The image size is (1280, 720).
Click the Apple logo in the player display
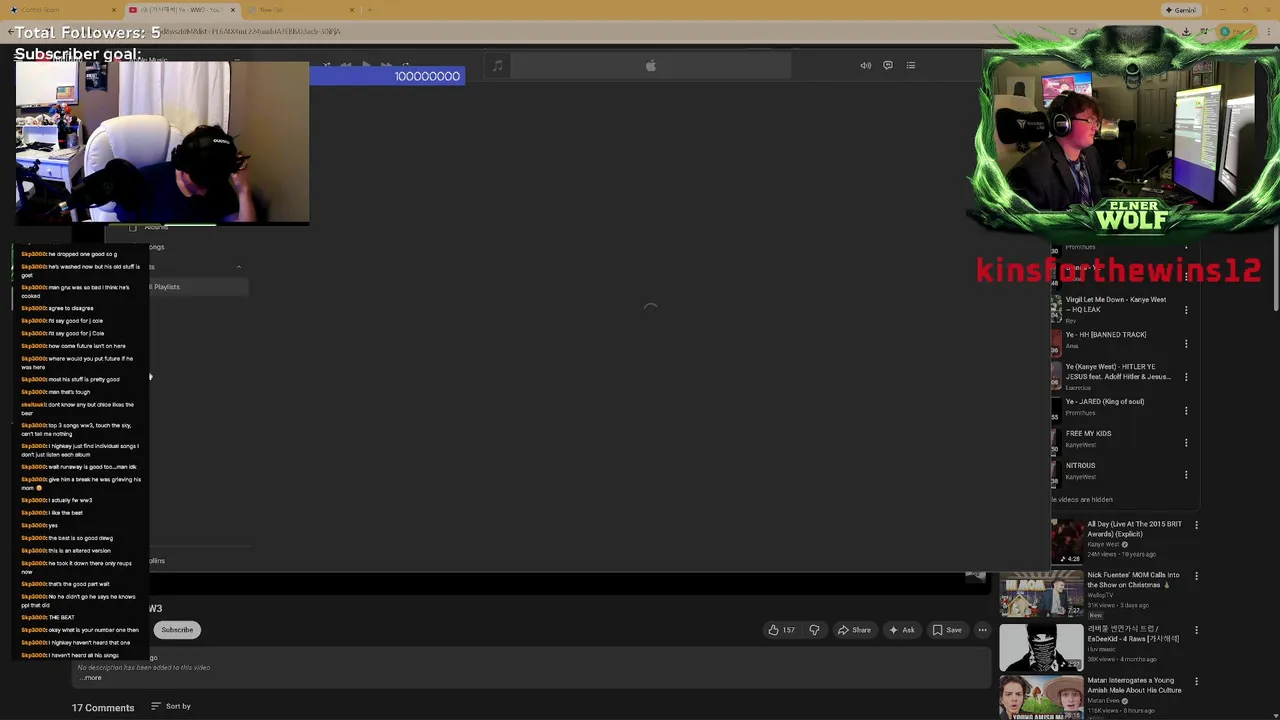(x=650, y=66)
